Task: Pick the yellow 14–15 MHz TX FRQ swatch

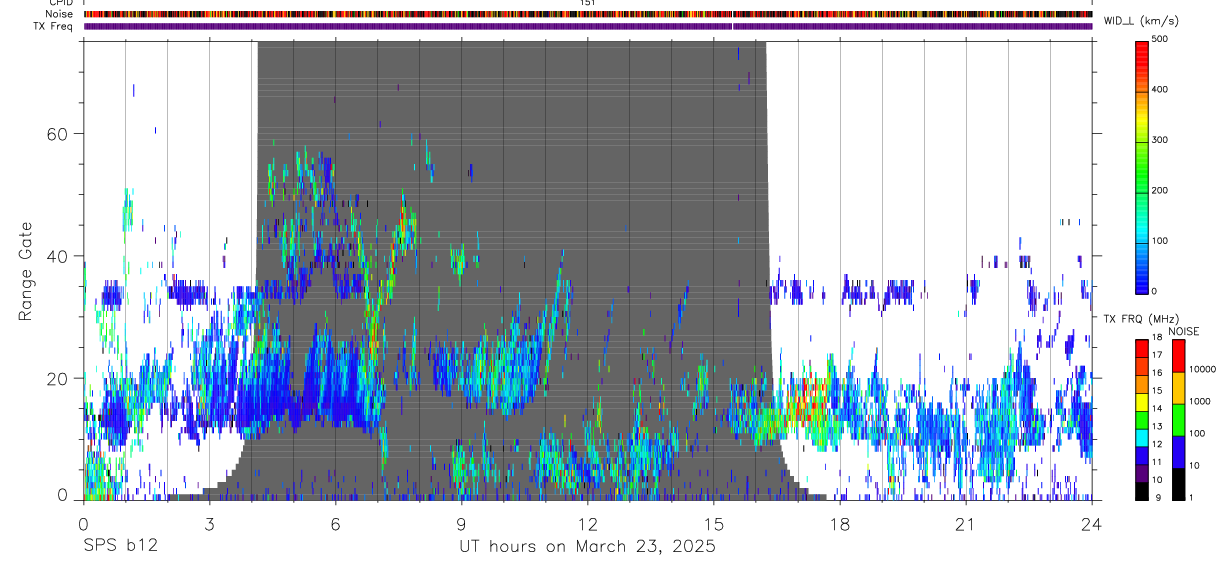Action: 1141,400
